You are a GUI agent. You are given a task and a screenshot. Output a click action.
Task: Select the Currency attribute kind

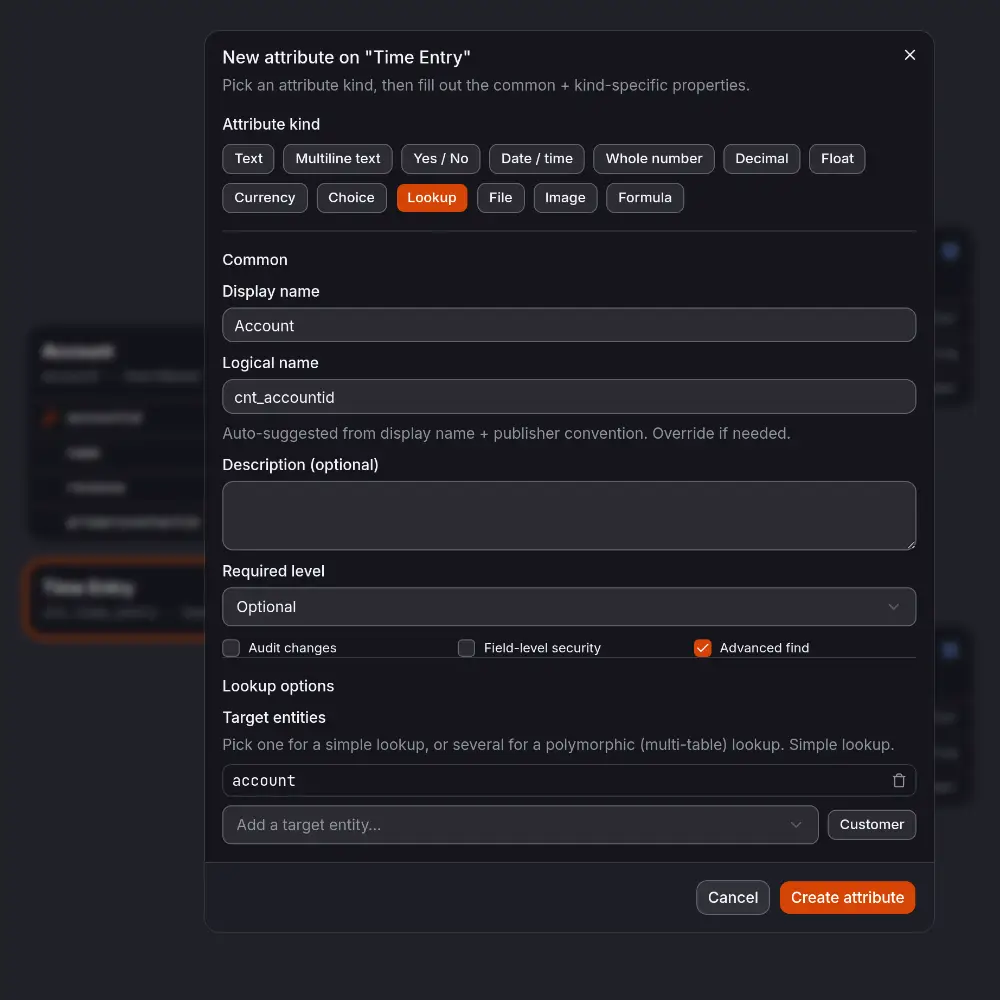tap(265, 198)
